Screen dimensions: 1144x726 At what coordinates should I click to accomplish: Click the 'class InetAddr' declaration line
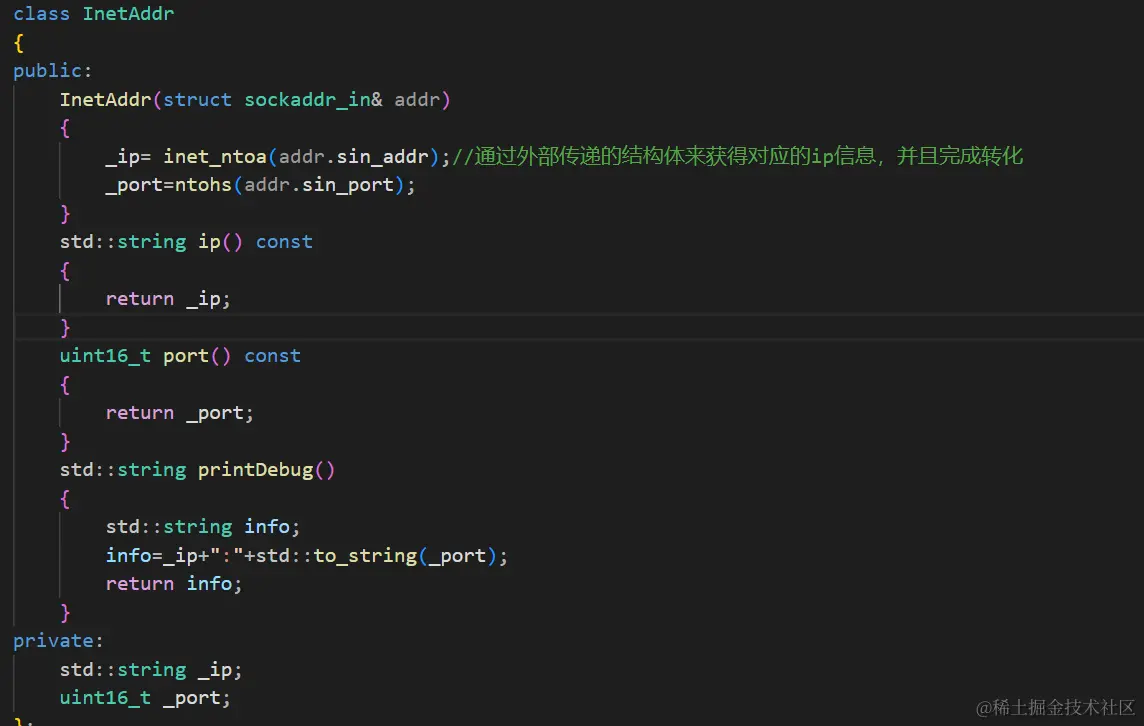click(93, 14)
